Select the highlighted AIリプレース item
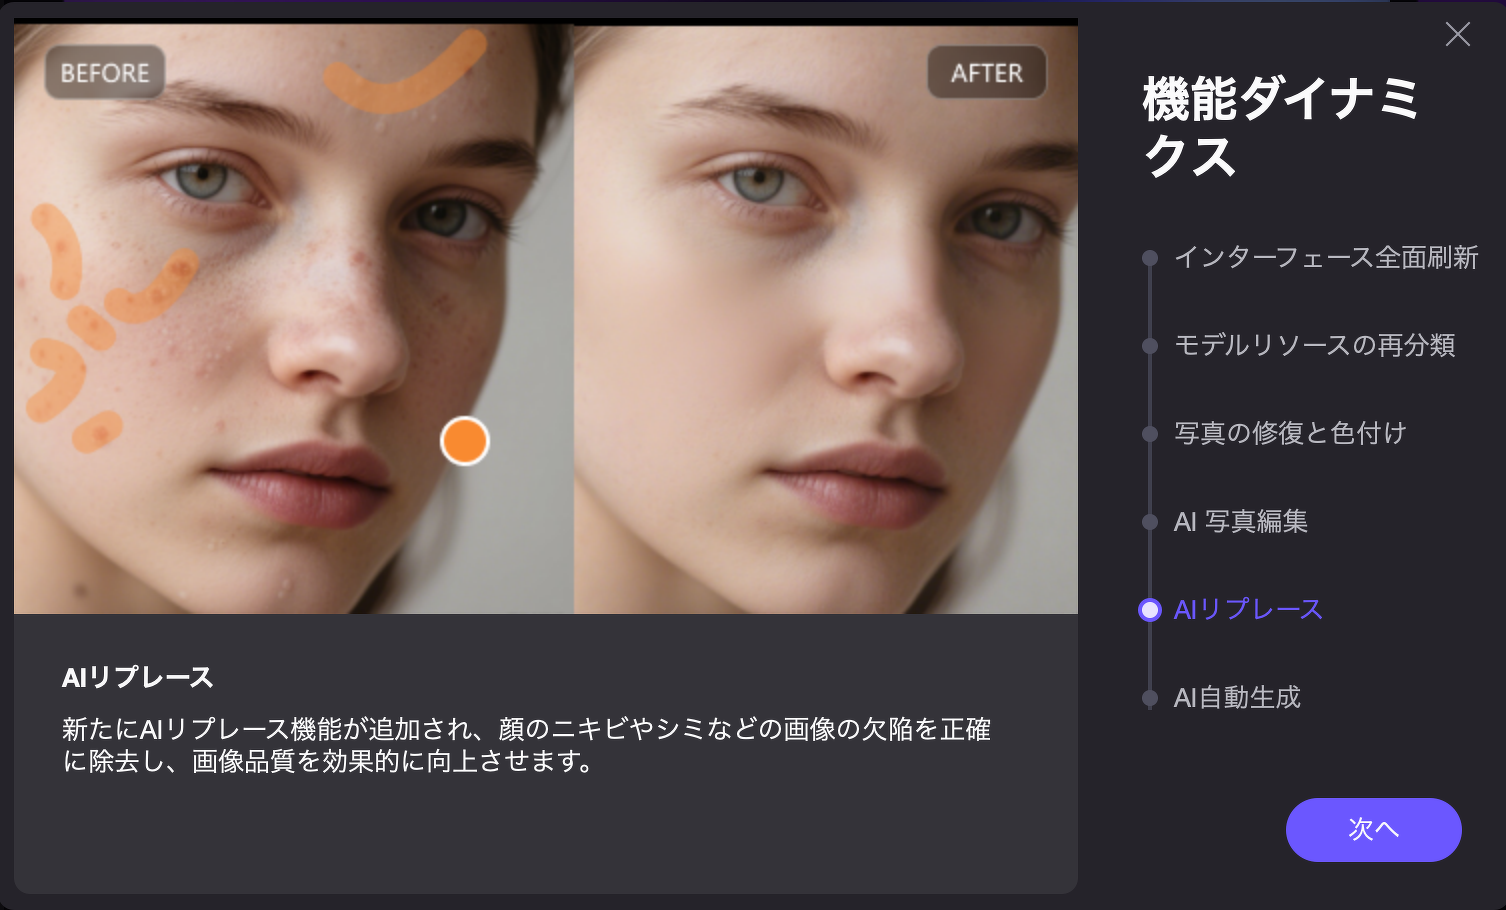The image size is (1506, 910). (x=1248, y=609)
